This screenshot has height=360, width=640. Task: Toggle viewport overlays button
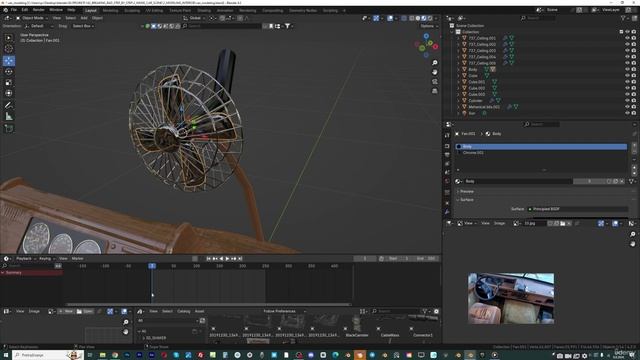(391, 18)
